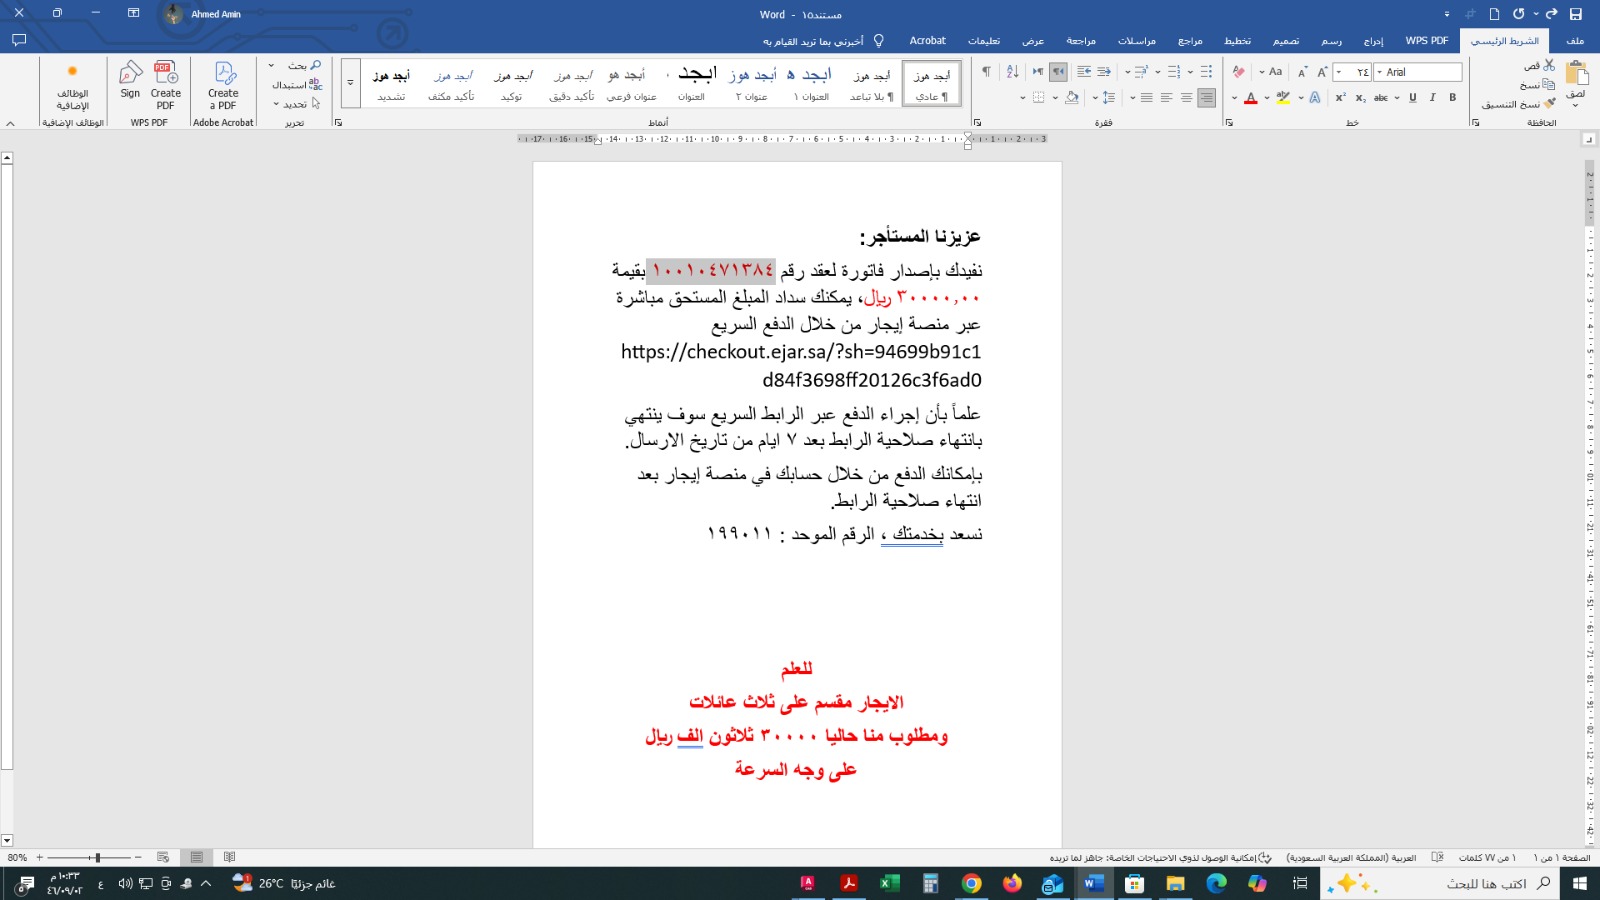Click the Format Painter brush icon
Screen dimensions: 1600x900
1550,103
